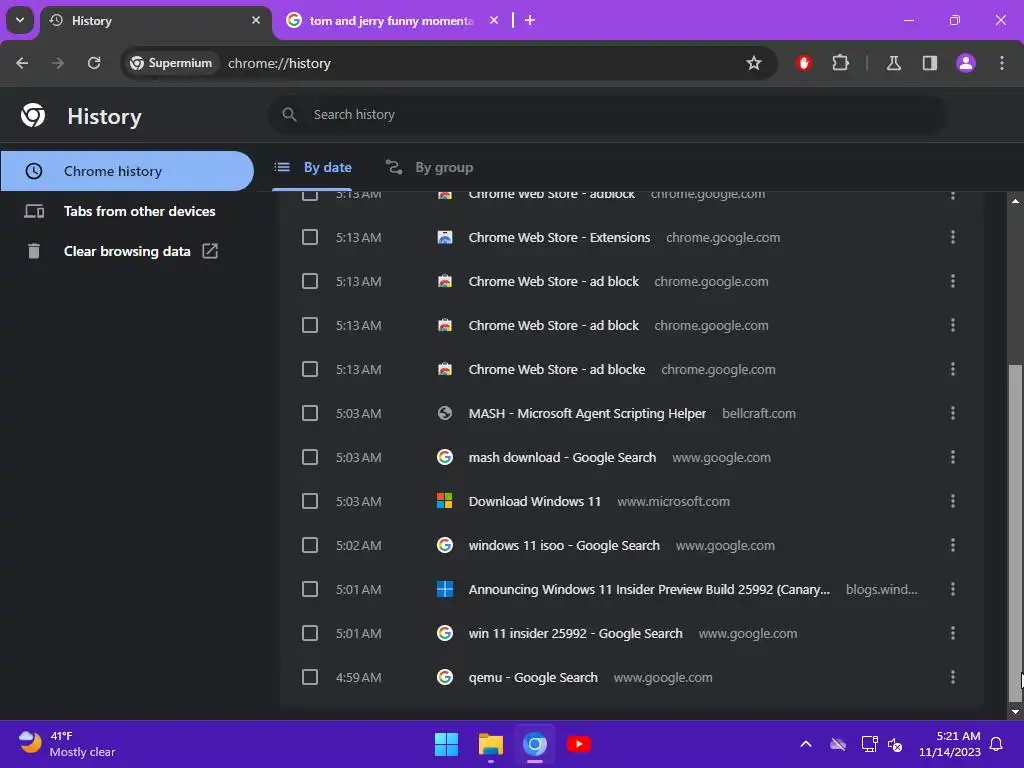Open actions menu for qemu Google Search
The width and height of the screenshot is (1024, 768).
coord(953,677)
